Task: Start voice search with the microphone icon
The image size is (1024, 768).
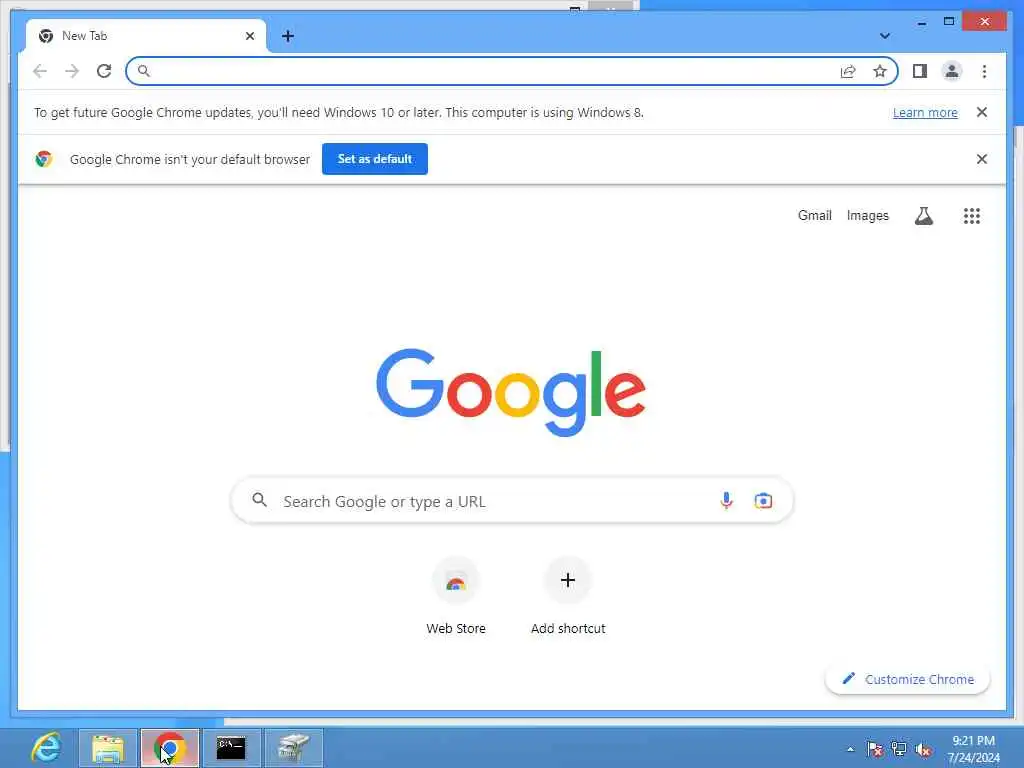Action: pos(726,501)
